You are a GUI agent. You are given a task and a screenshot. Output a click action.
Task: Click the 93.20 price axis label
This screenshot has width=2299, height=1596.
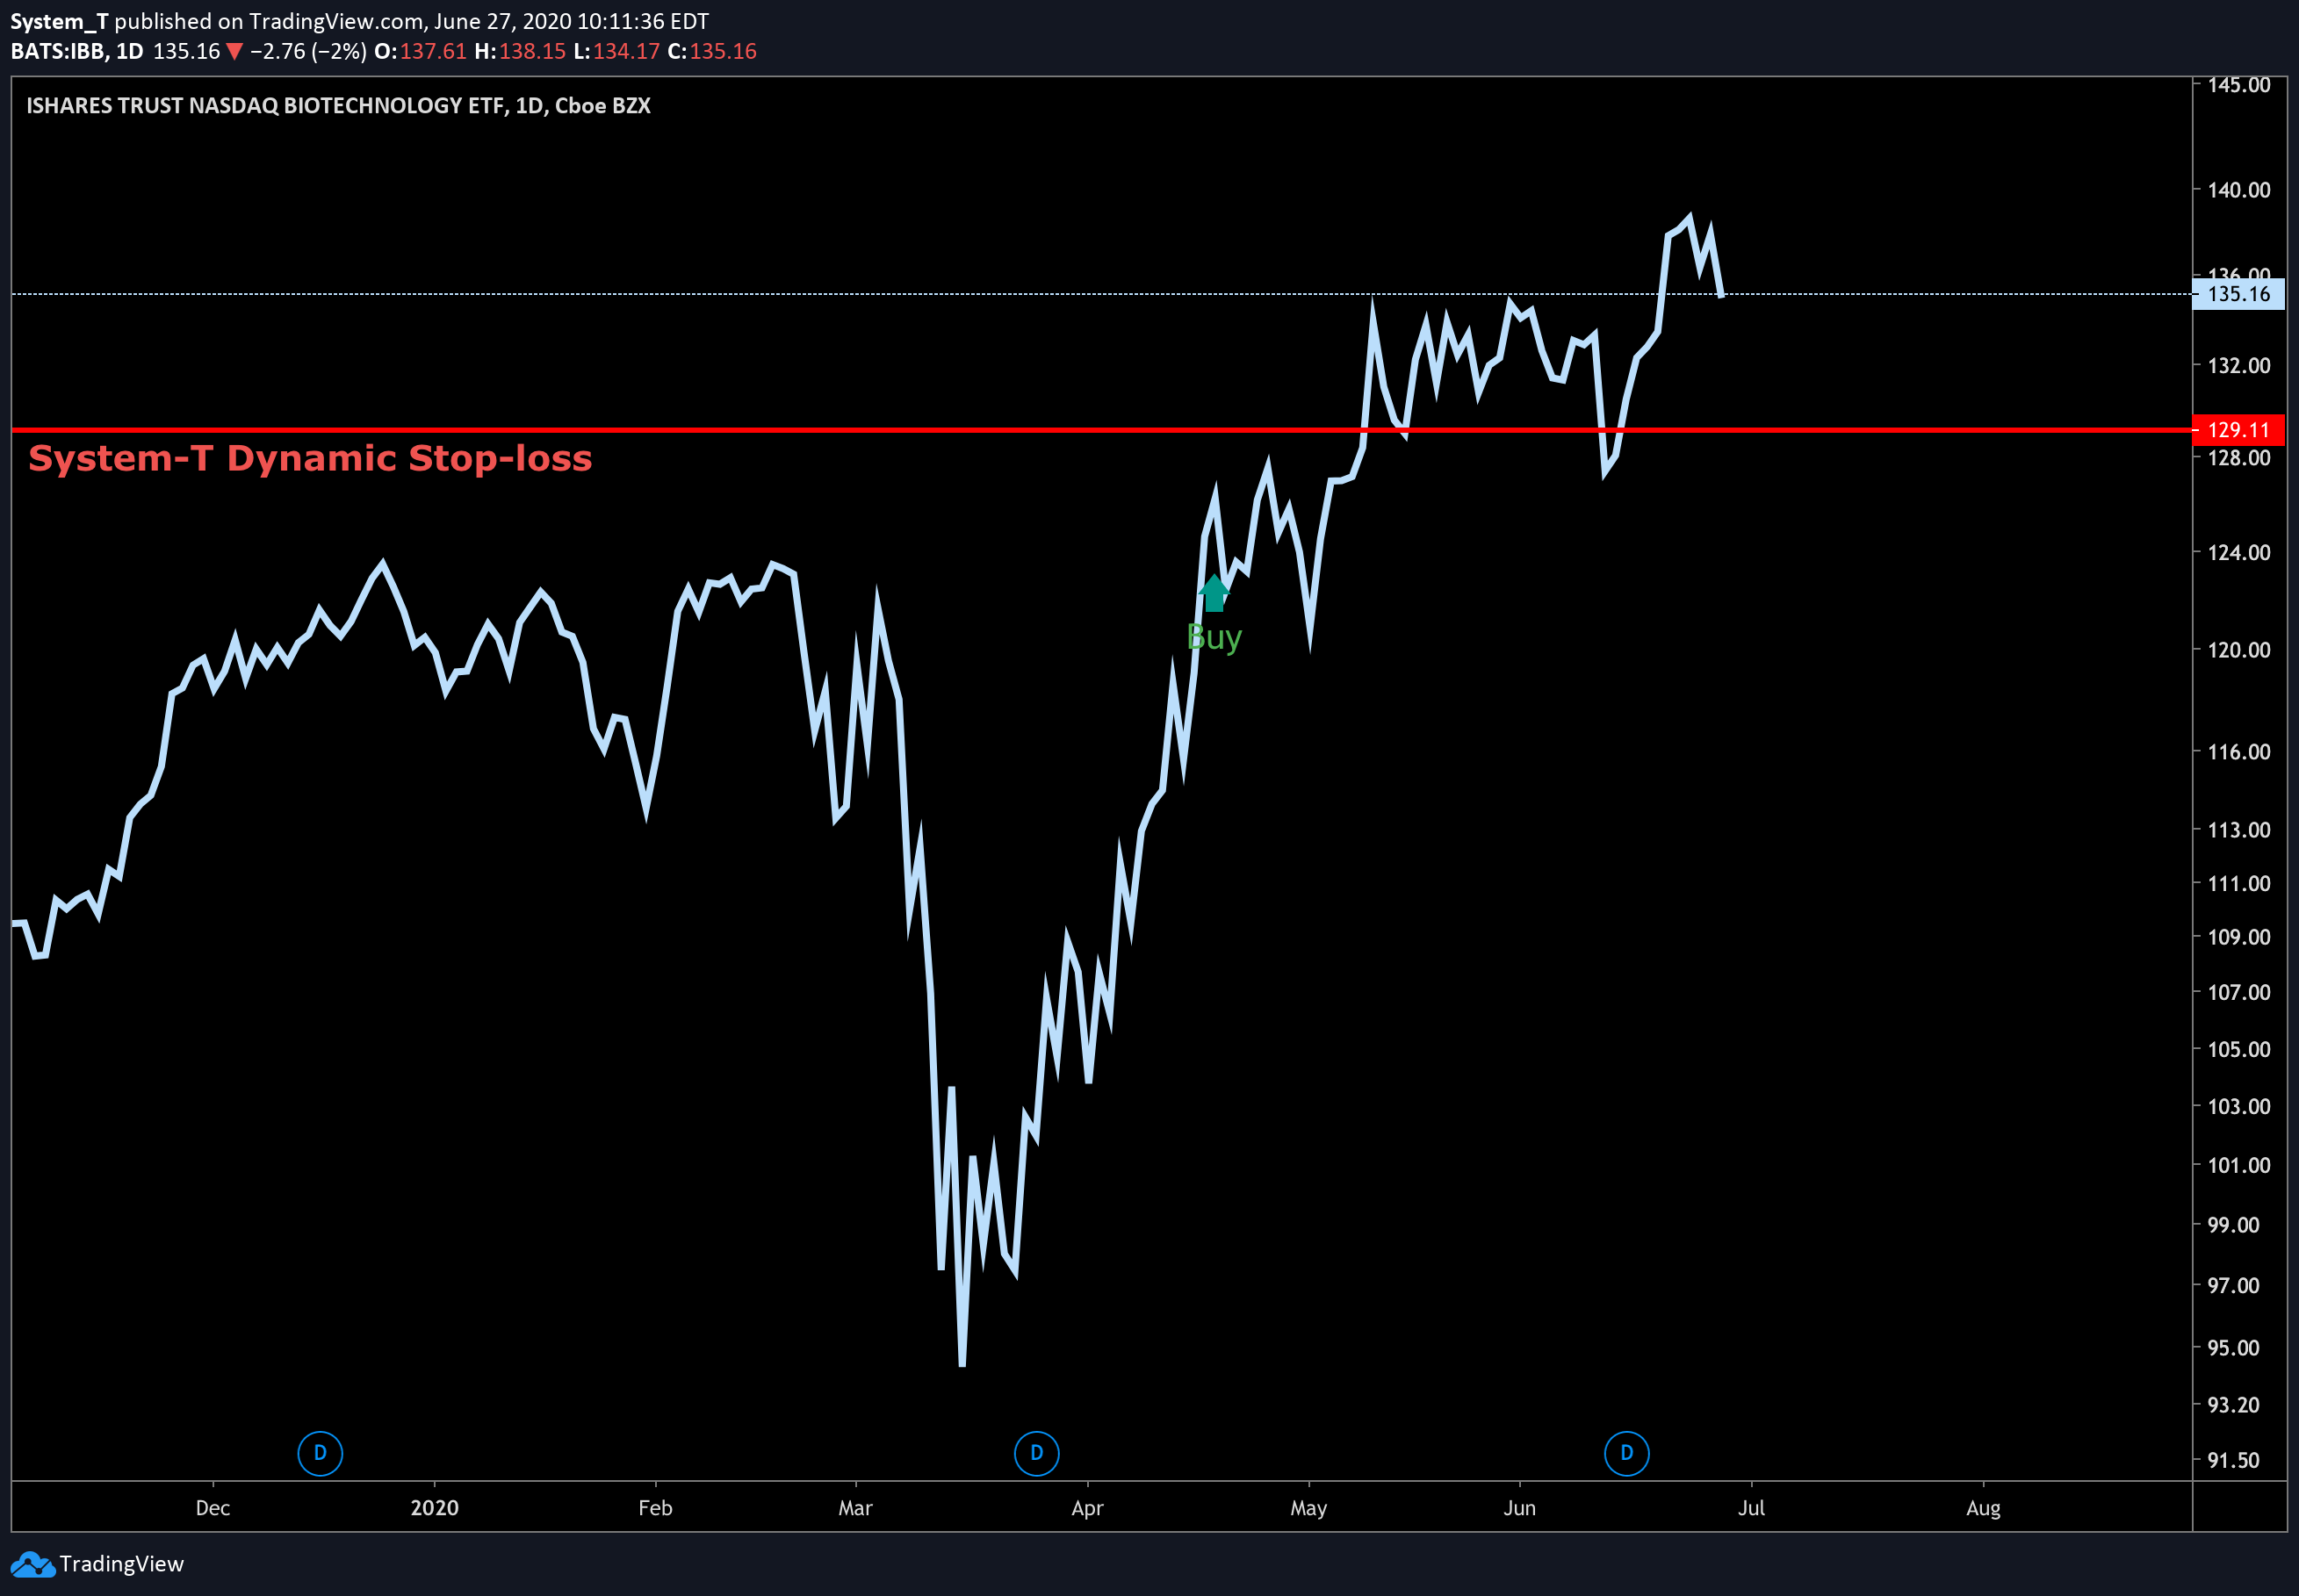click(x=2233, y=1405)
